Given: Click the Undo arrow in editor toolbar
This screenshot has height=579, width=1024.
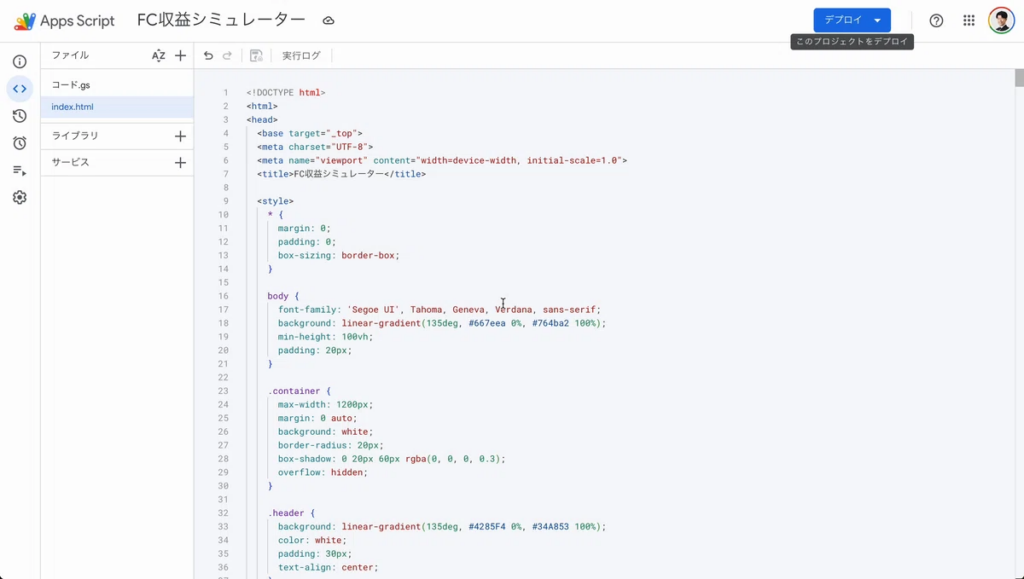Looking at the screenshot, I should click(x=208, y=56).
